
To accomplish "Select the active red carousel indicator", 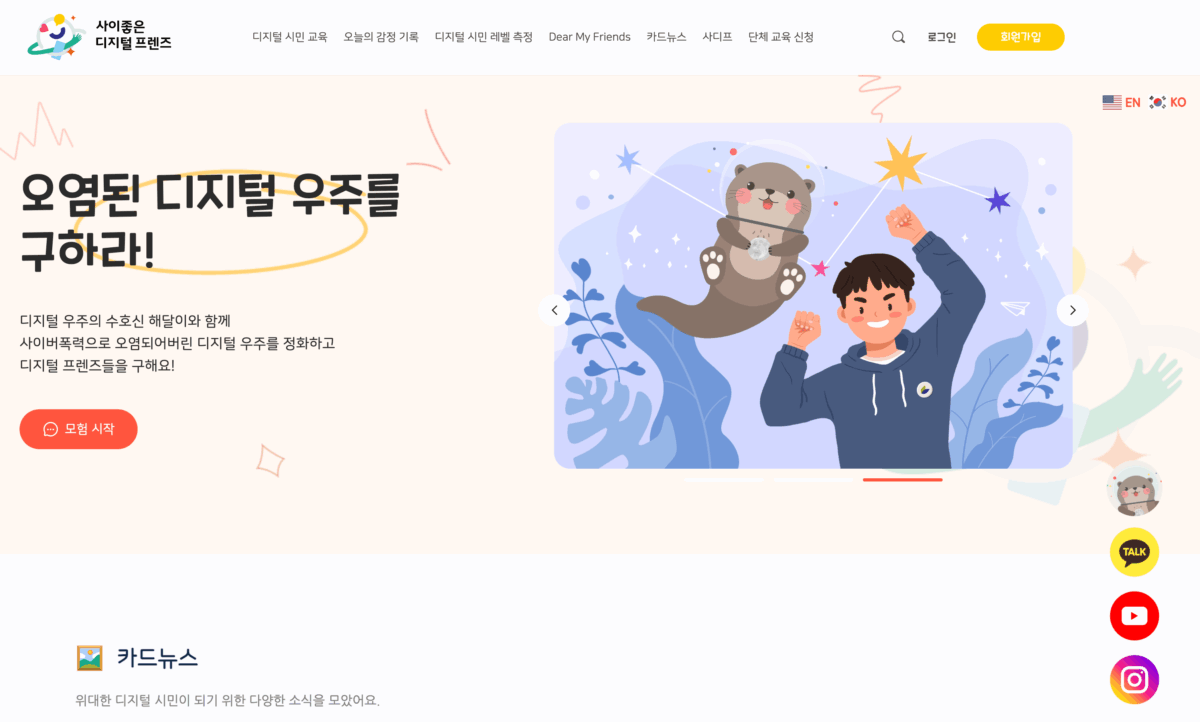I will pyautogui.click(x=903, y=480).
